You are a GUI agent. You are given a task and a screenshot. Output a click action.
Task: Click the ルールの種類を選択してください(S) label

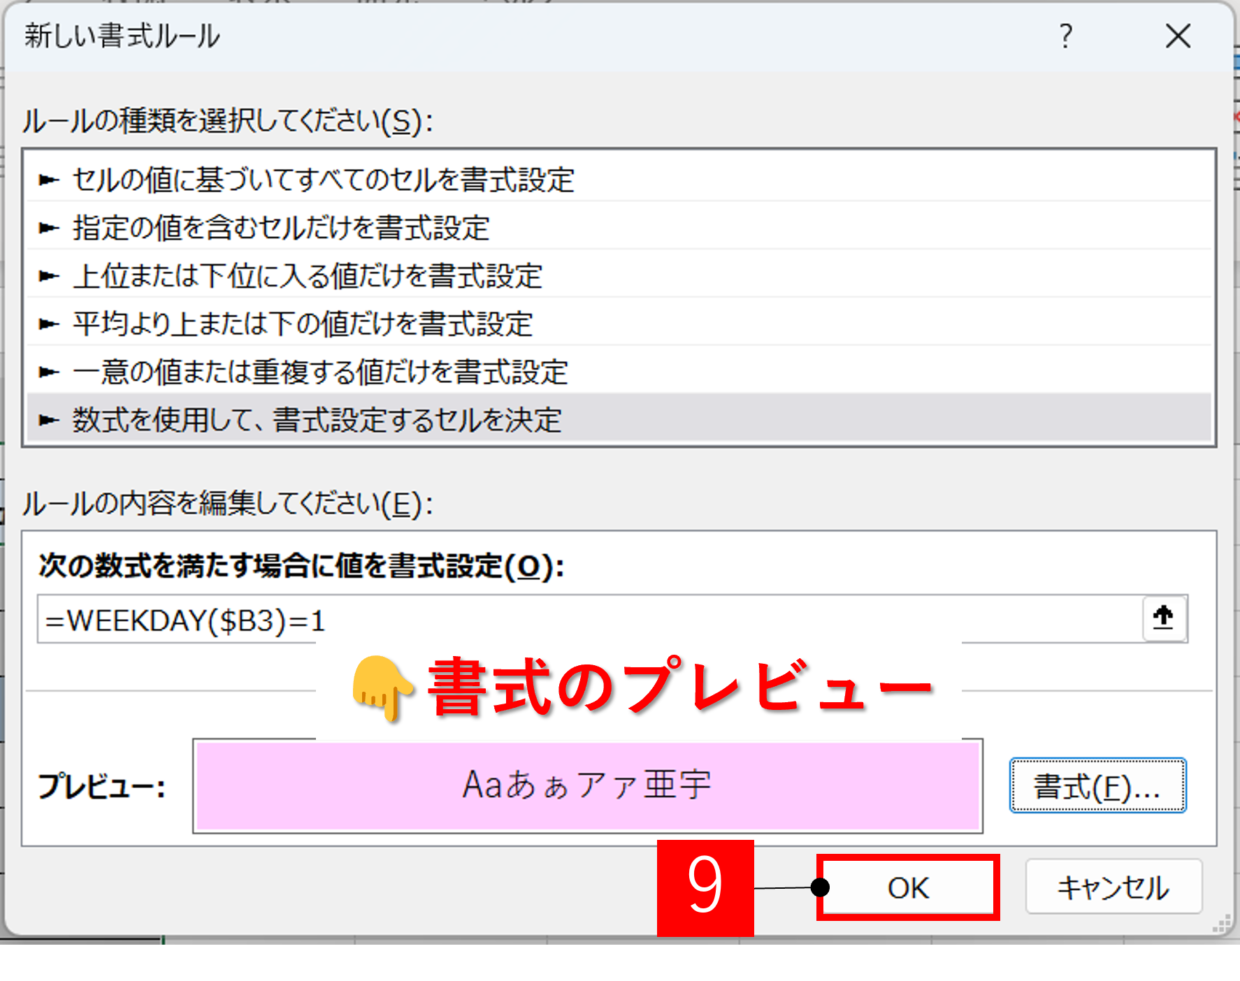(x=227, y=121)
